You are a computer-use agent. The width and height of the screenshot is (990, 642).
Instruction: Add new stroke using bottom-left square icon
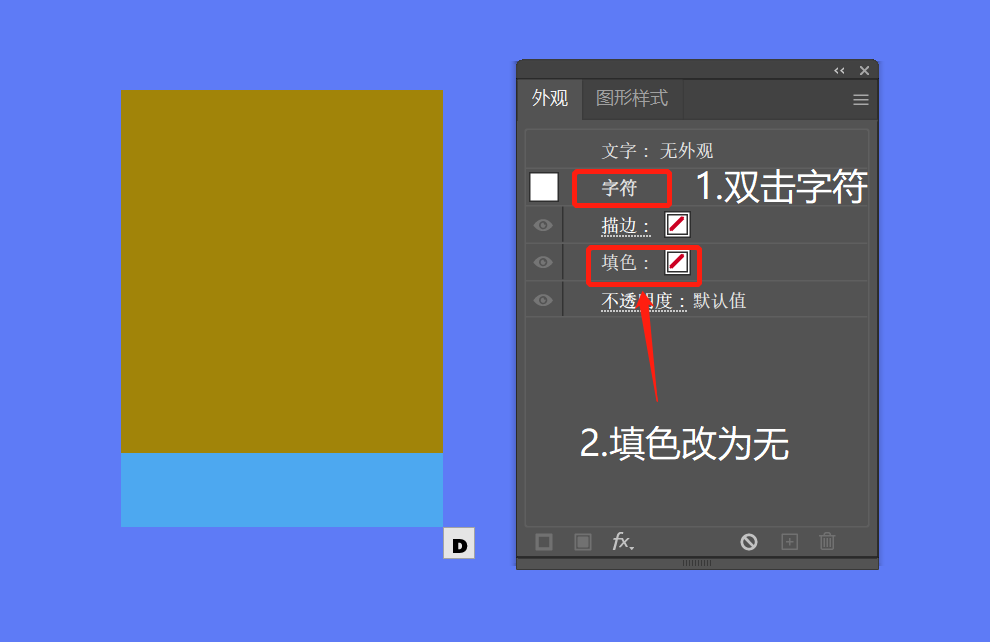pos(544,542)
